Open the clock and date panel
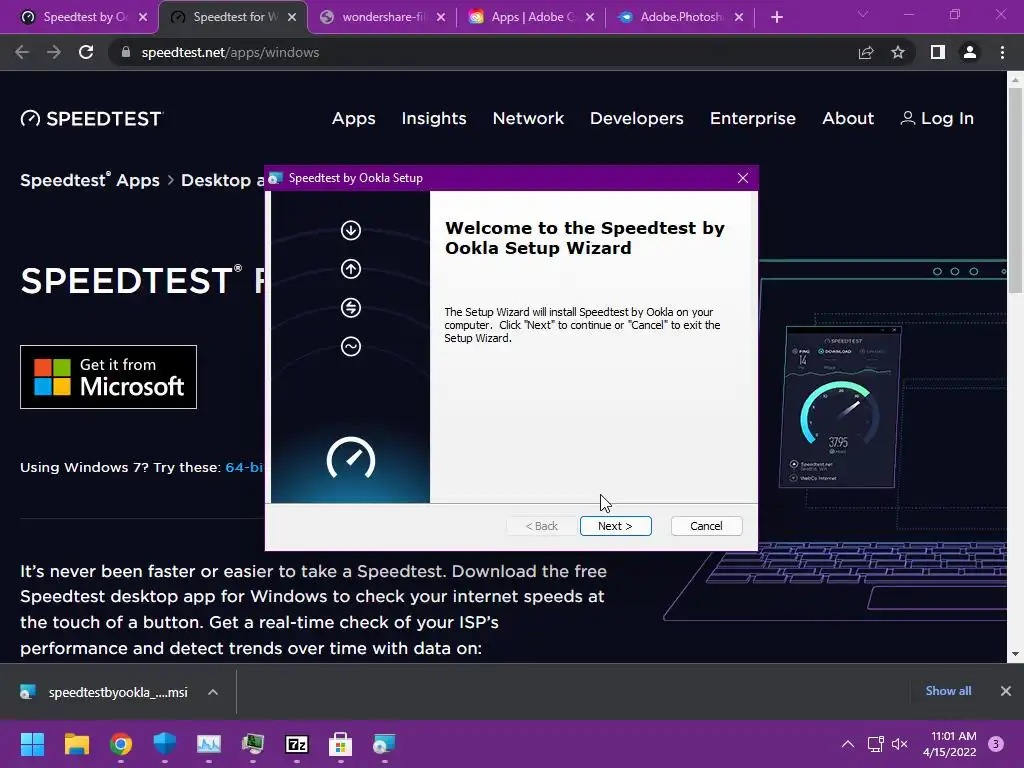 click(x=949, y=744)
